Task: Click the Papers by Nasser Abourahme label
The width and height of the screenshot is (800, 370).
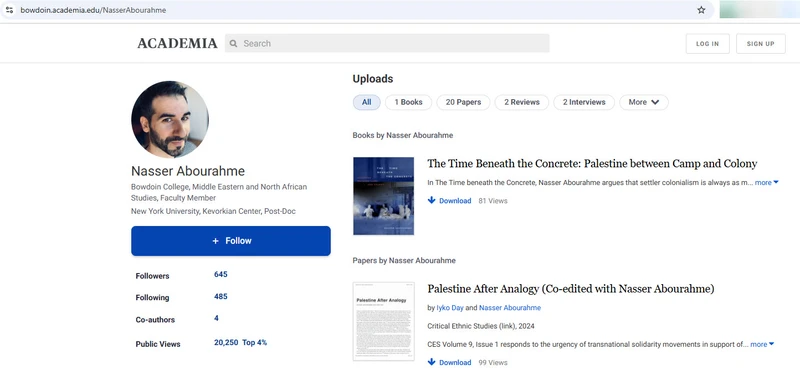Action: [x=404, y=260]
